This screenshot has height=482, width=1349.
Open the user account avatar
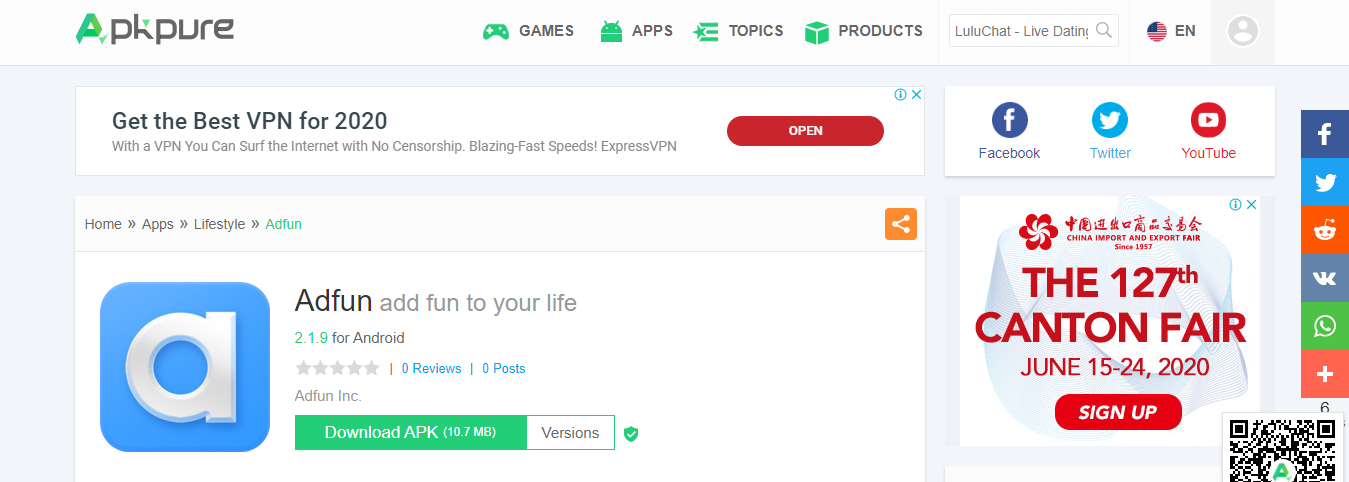1243,31
